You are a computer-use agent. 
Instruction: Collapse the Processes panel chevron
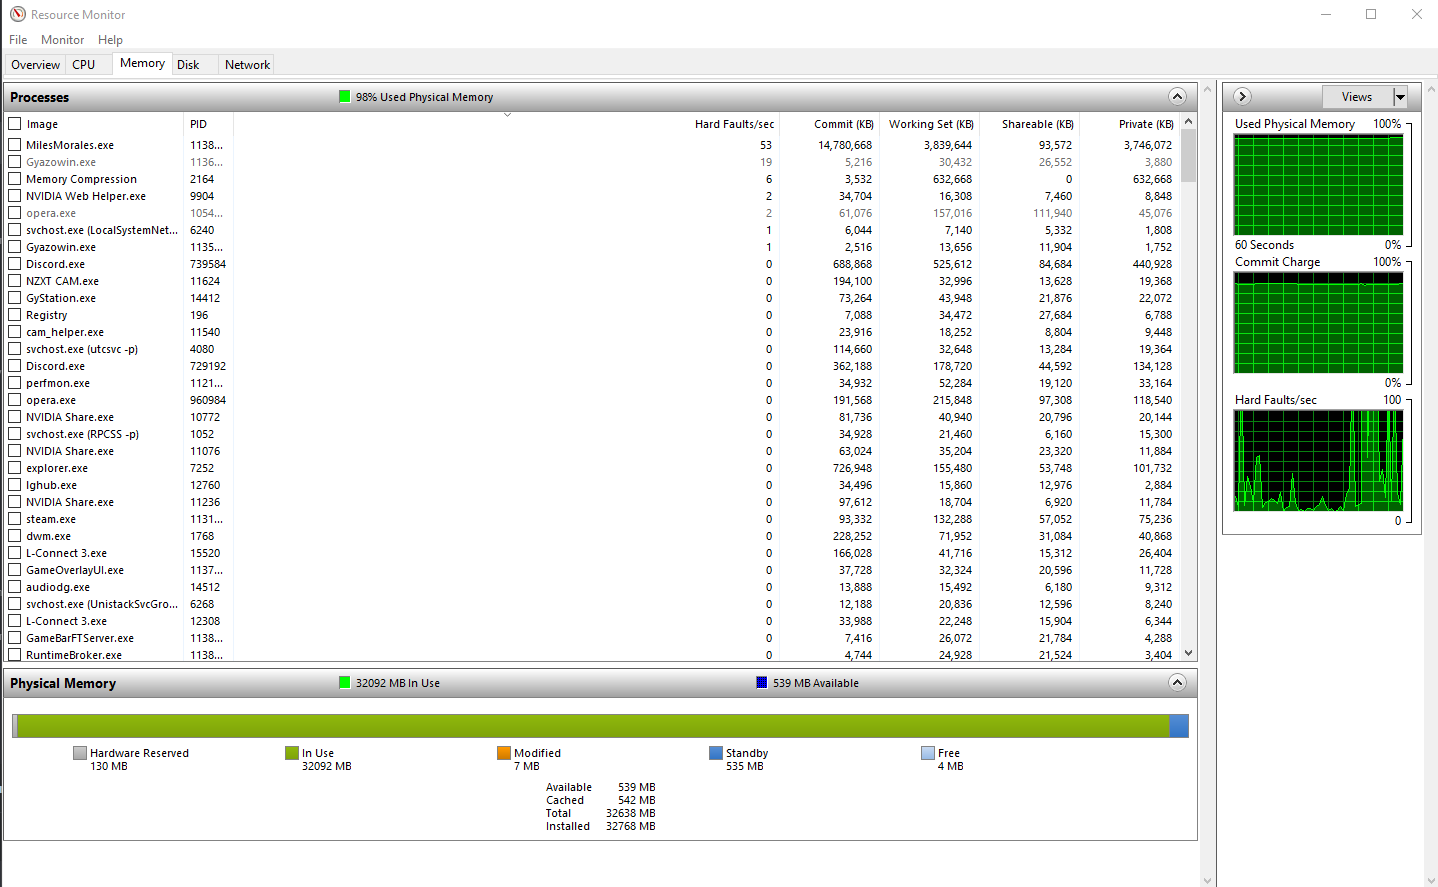click(1177, 96)
